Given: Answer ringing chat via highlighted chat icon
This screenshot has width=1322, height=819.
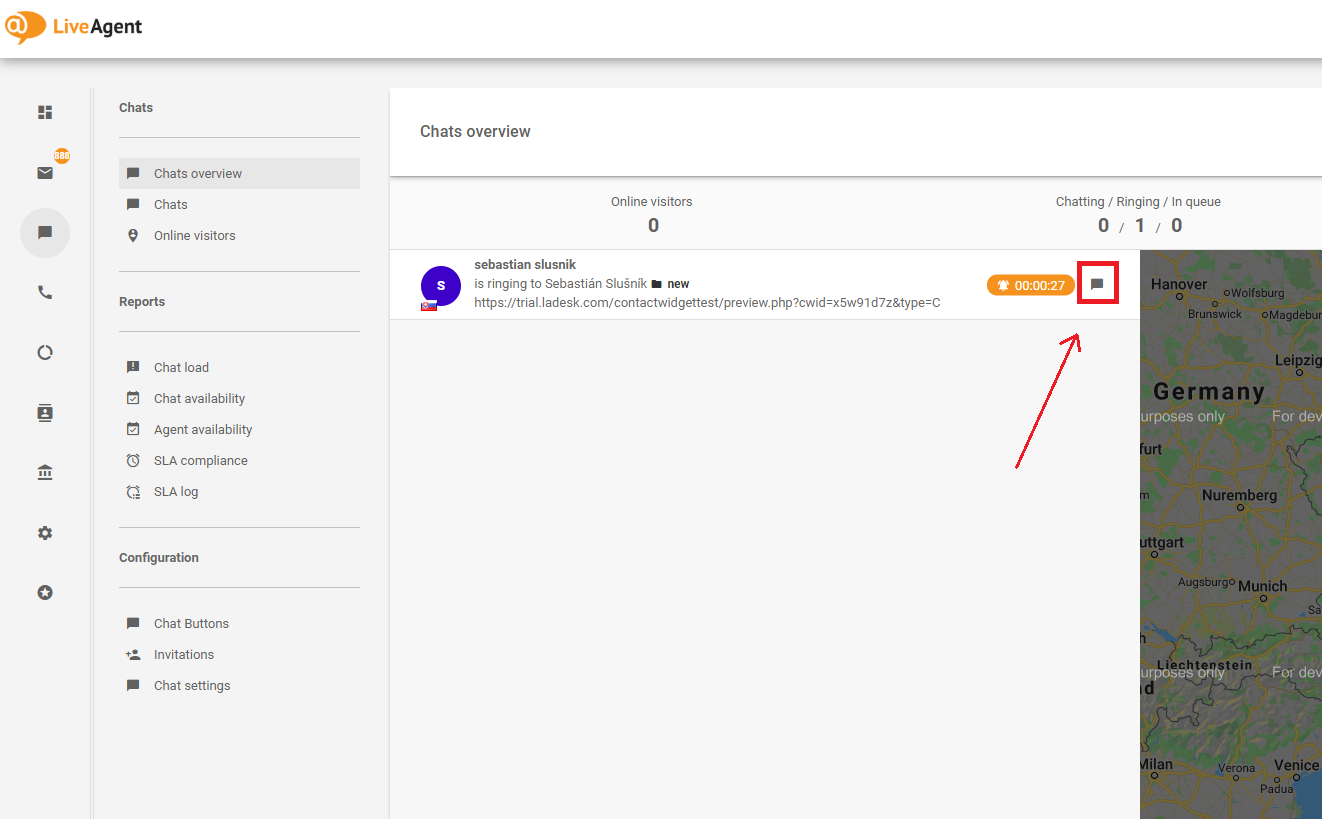Looking at the screenshot, I should pyautogui.click(x=1097, y=284).
